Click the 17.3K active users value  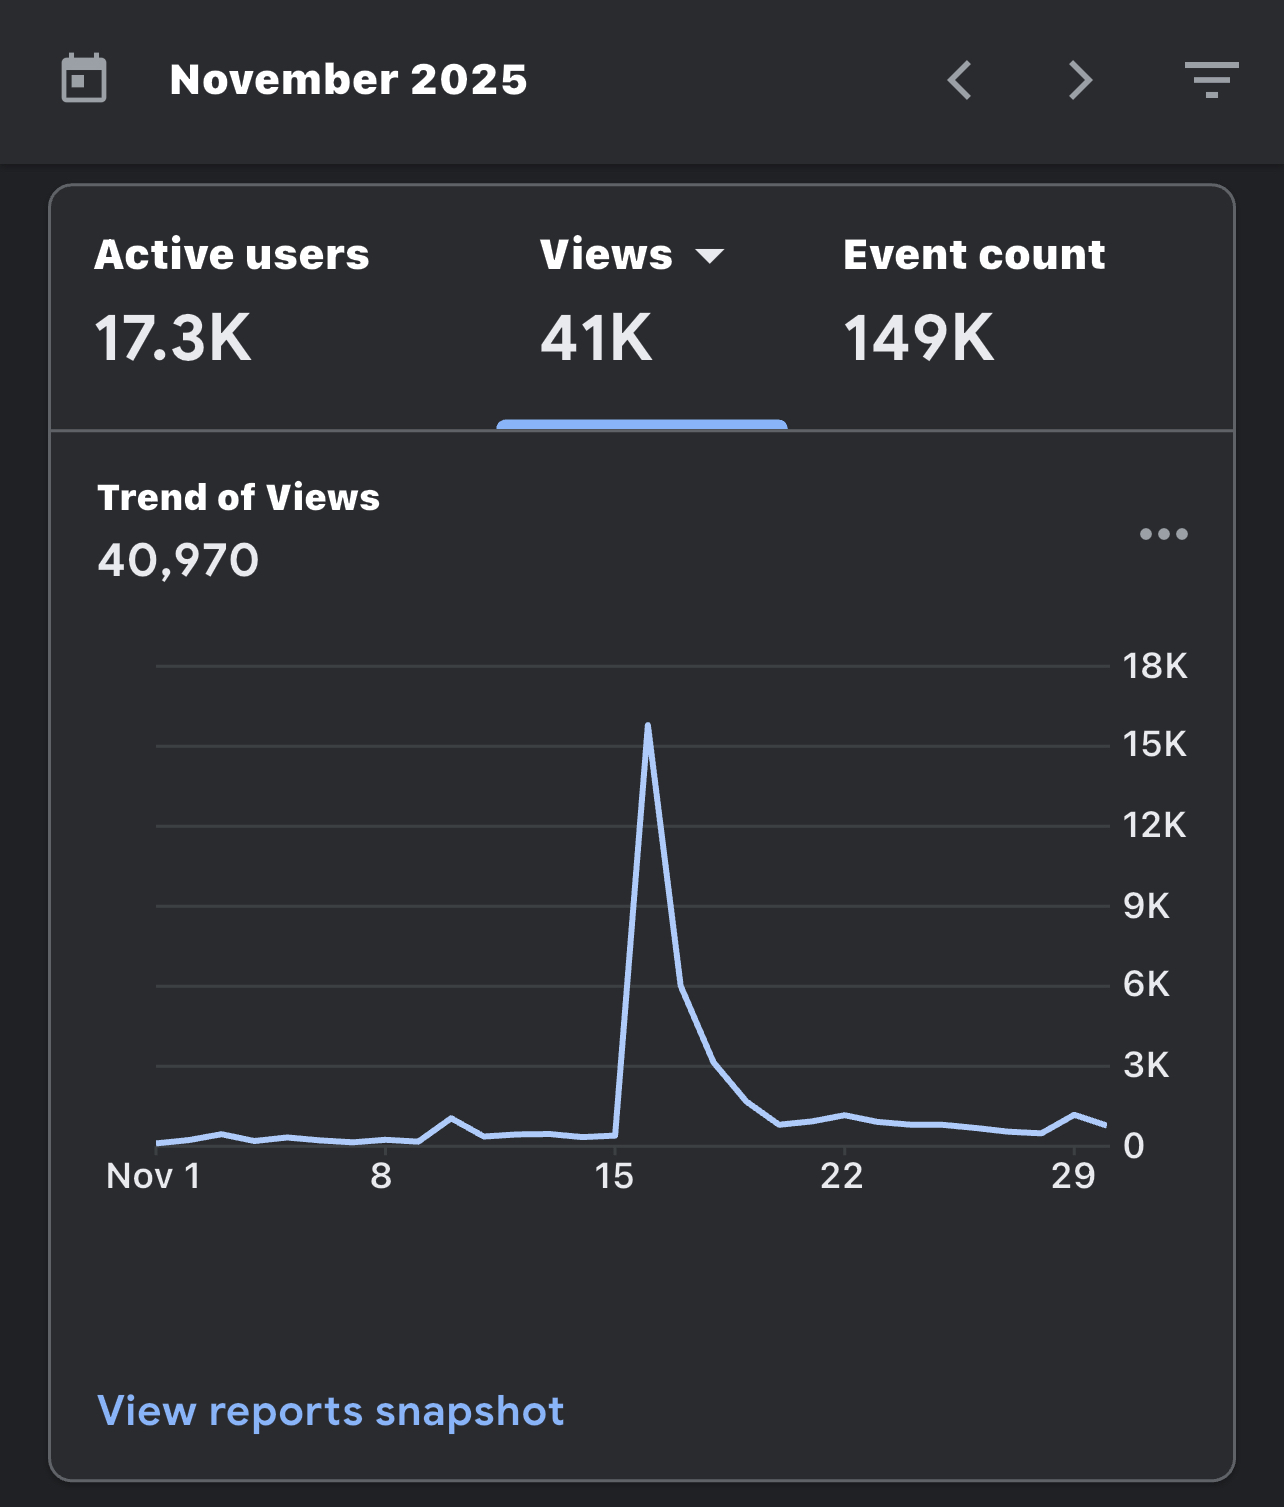[x=173, y=338]
